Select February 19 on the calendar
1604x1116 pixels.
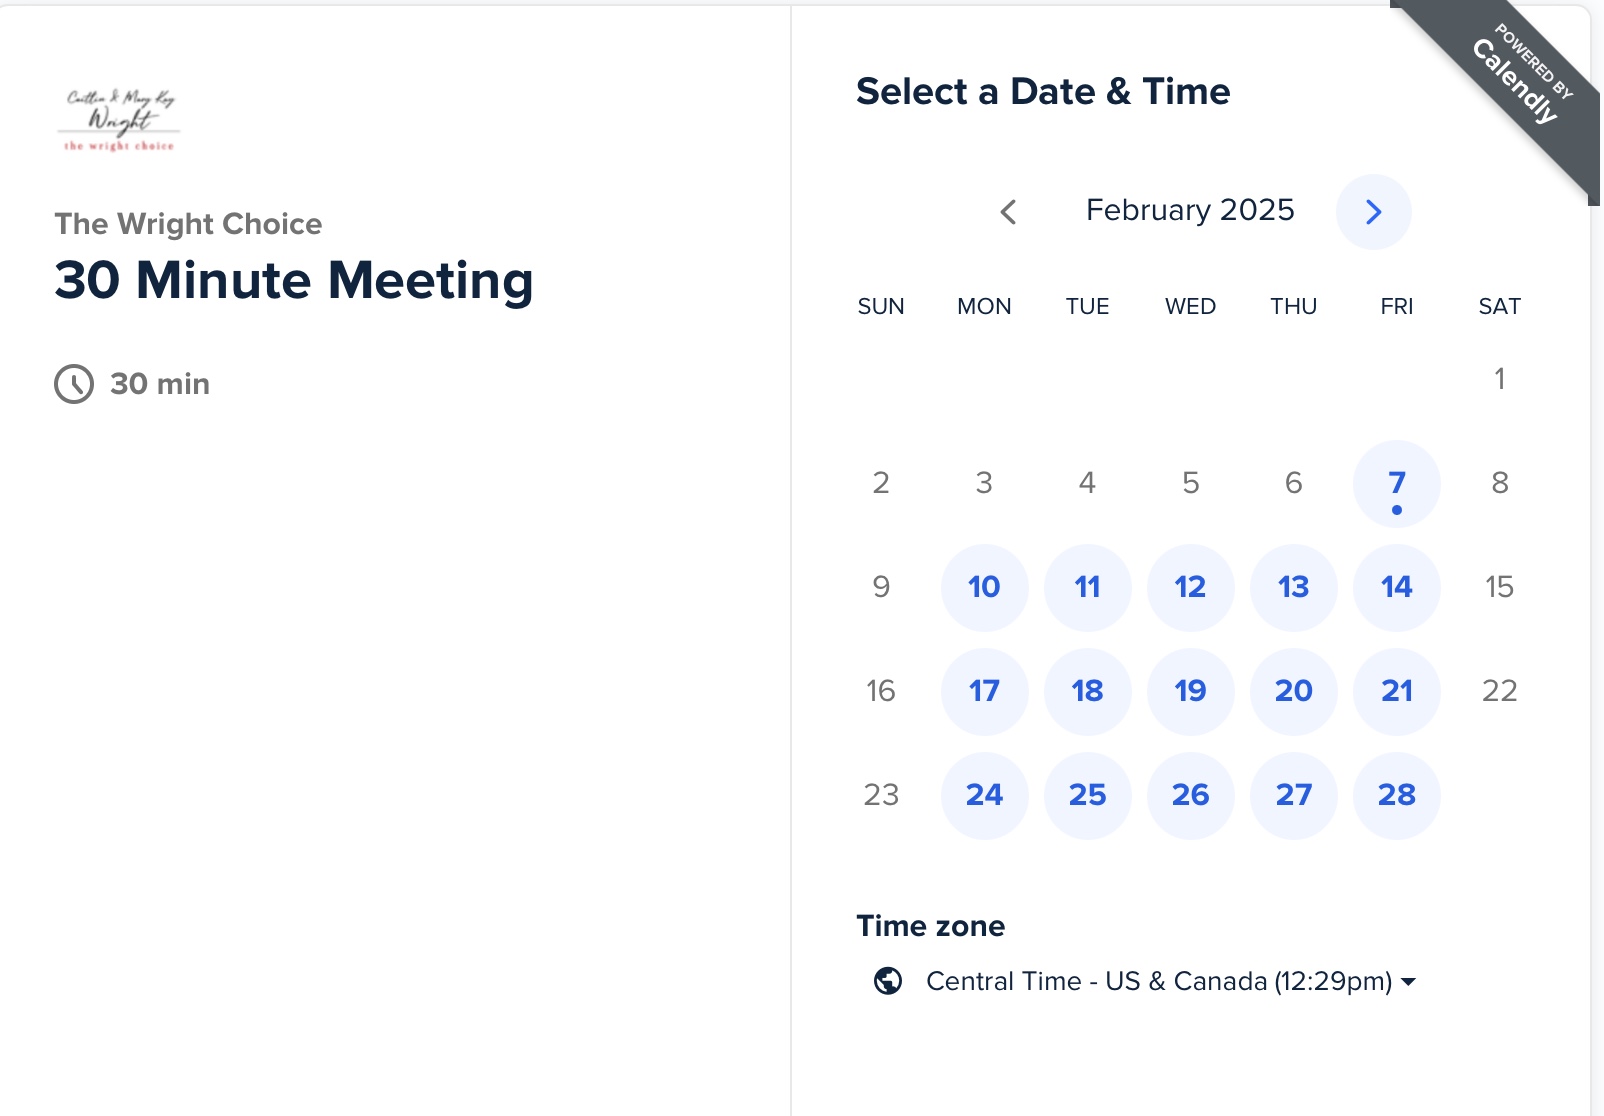[1190, 691]
